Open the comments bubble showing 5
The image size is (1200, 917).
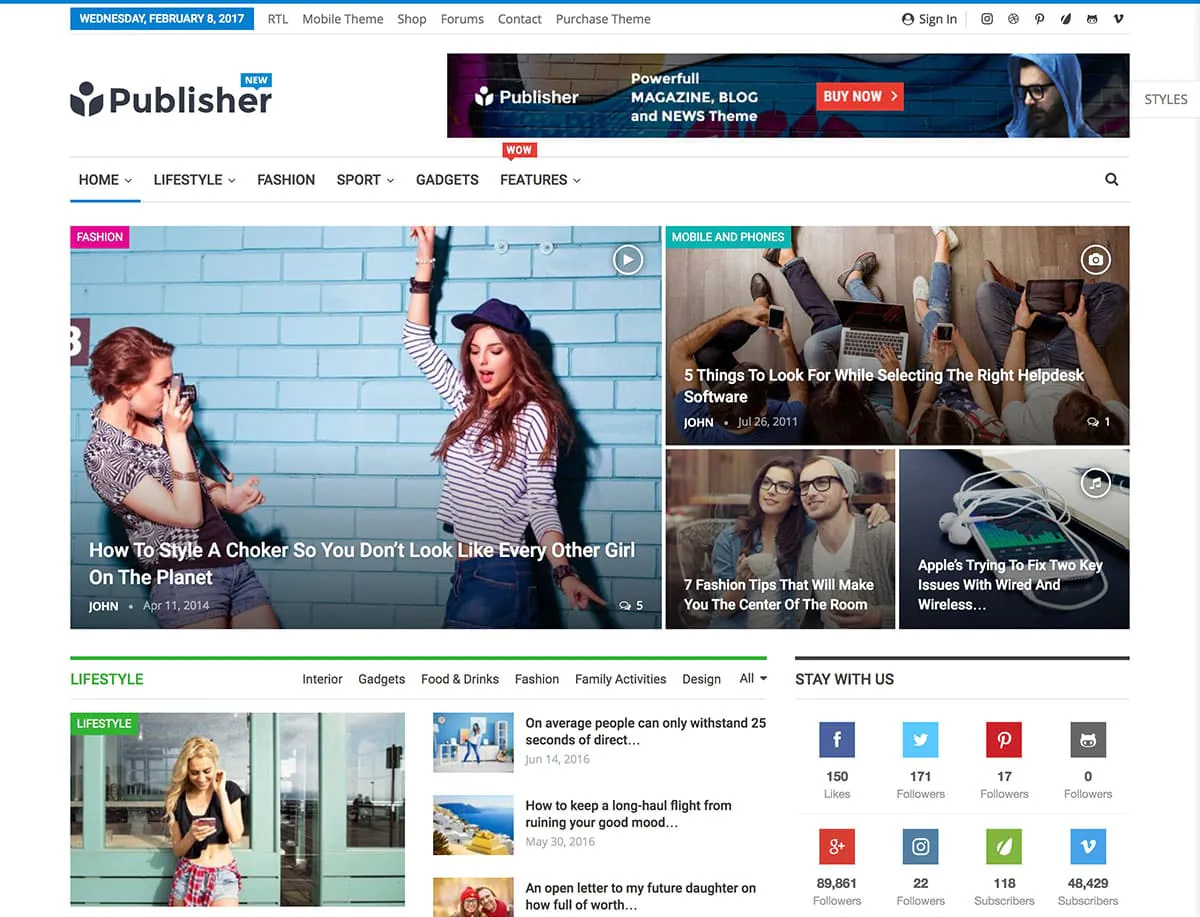(x=631, y=605)
